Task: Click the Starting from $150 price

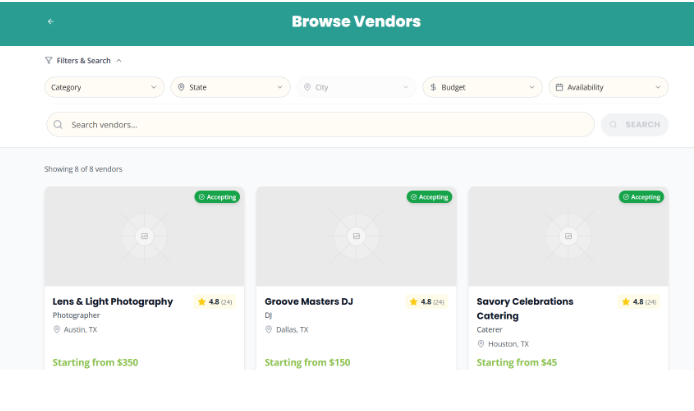Action: (x=307, y=362)
